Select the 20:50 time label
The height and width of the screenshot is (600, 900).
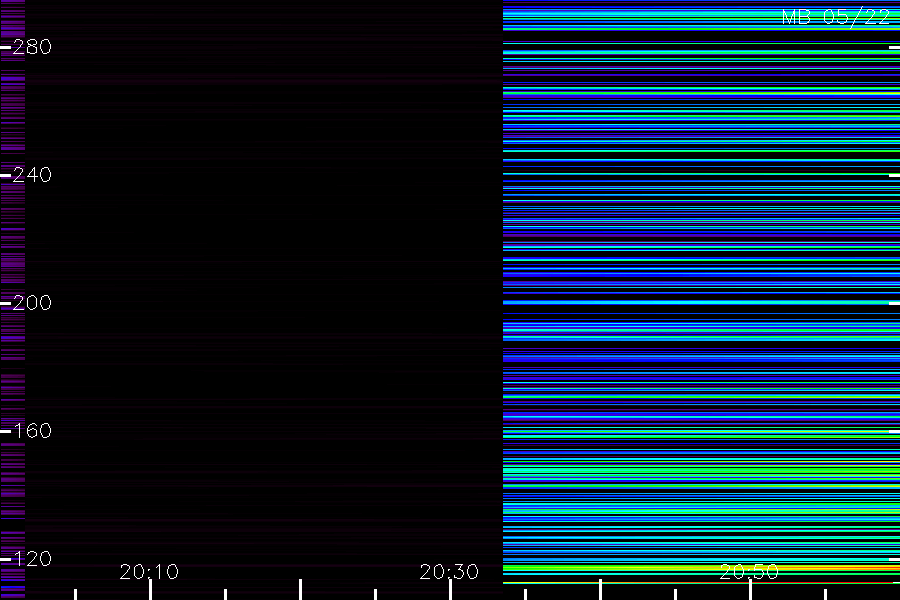749,572
